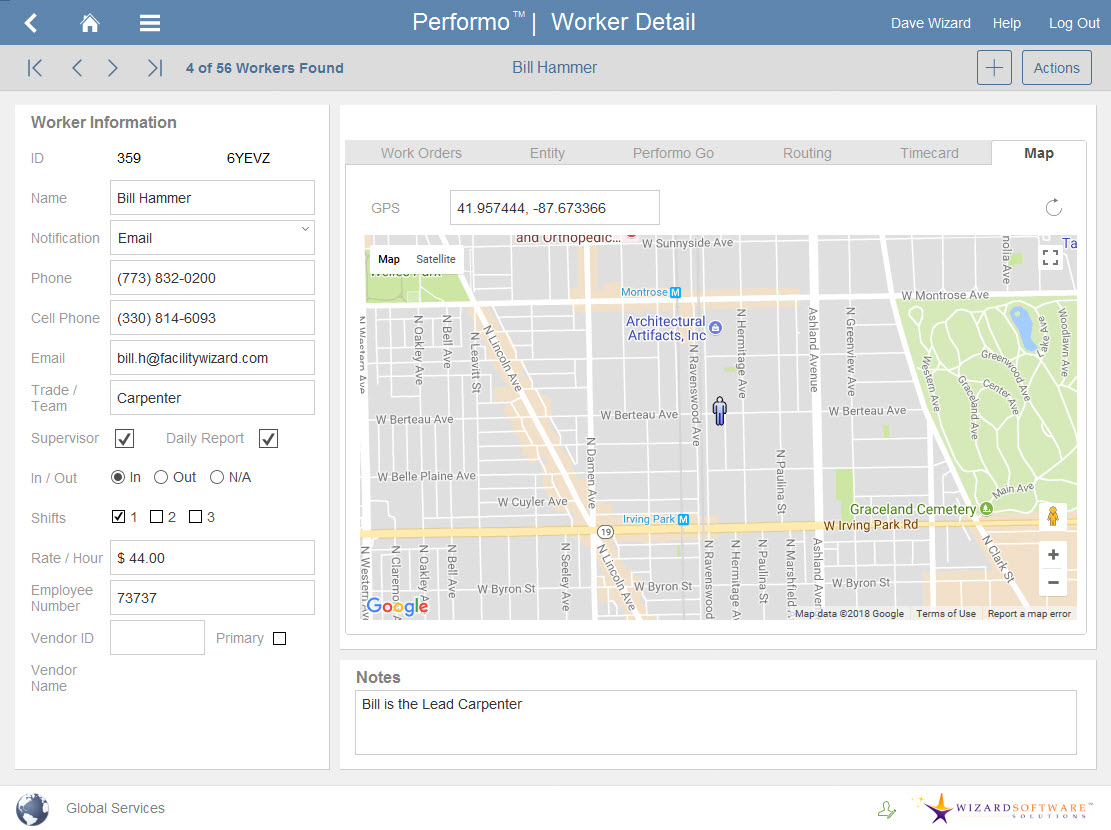Zoom in on the map

click(1053, 555)
